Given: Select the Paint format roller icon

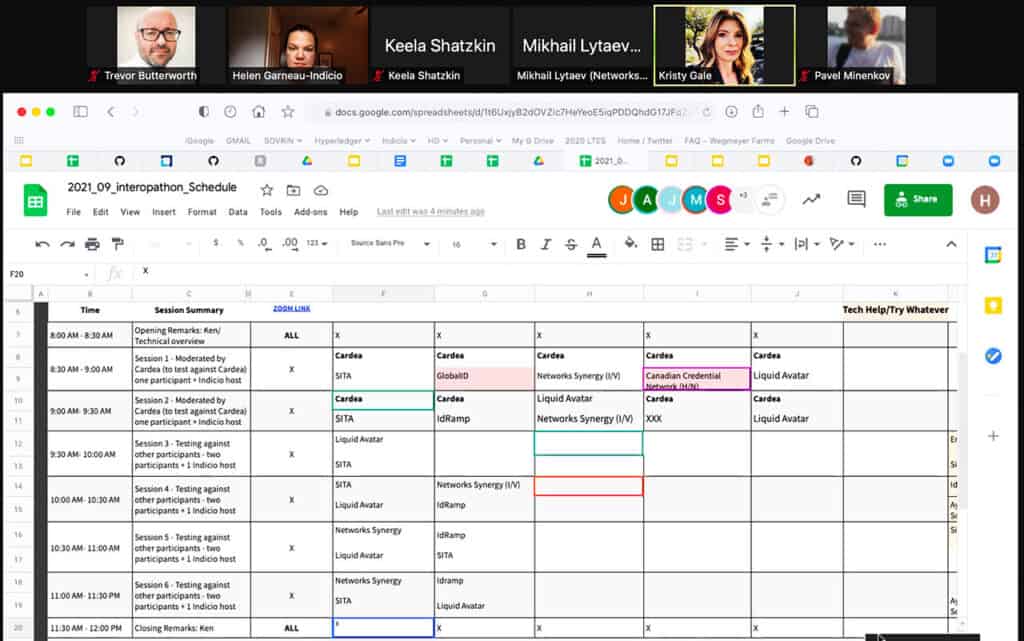Looking at the screenshot, I should (118, 244).
